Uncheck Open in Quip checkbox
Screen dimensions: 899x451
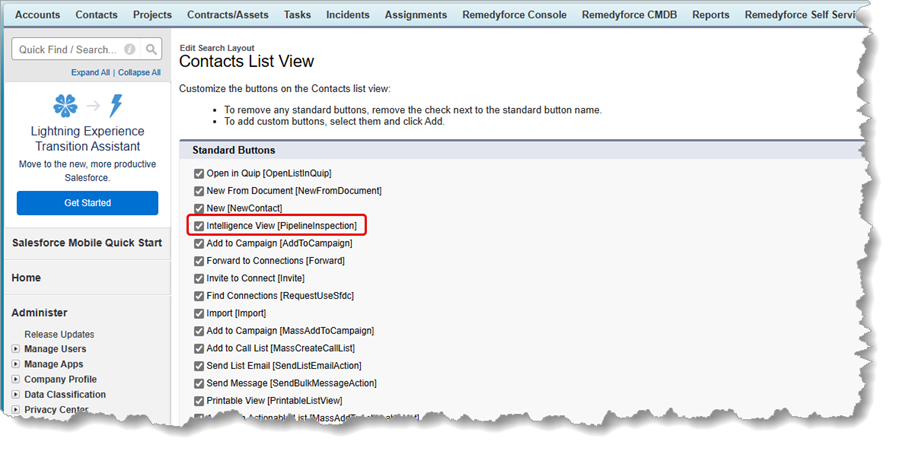tap(199, 174)
